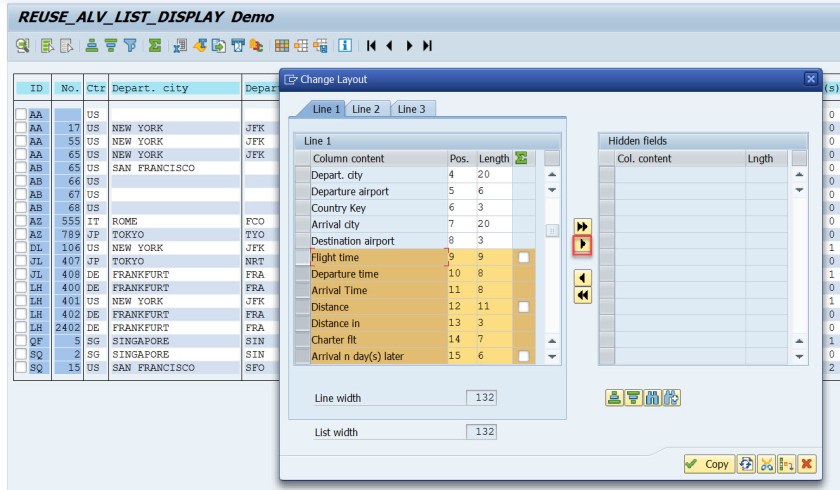
Task: Open the word processing export icon
Action: (x=200, y=46)
